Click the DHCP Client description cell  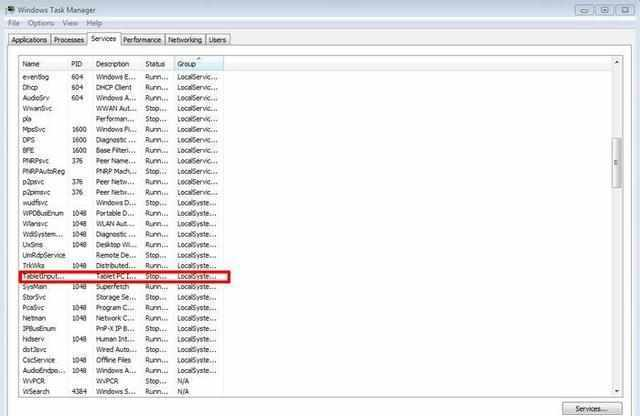pos(114,87)
